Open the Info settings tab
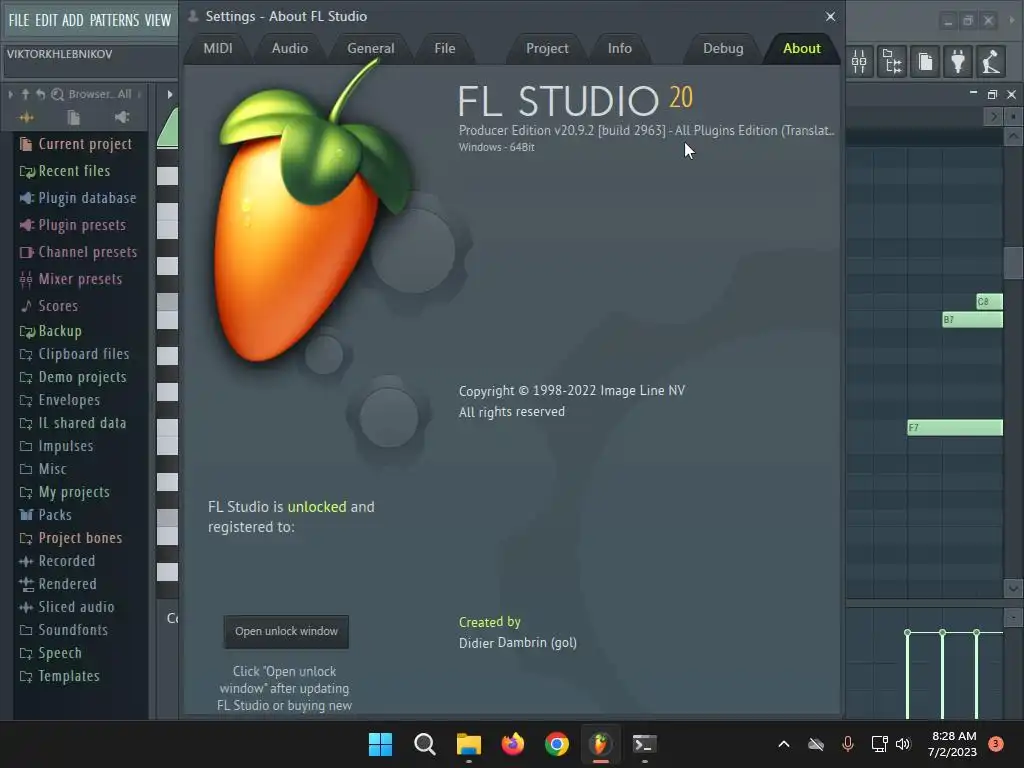The image size is (1024, 768). pos(619,48)
